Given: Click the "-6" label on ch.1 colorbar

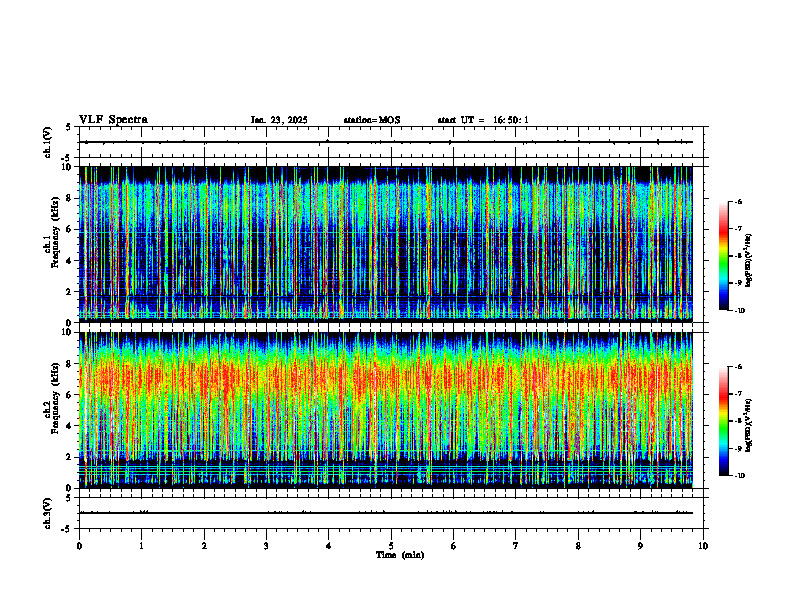Looking at the screenshot, I should (x=738, y=201).
